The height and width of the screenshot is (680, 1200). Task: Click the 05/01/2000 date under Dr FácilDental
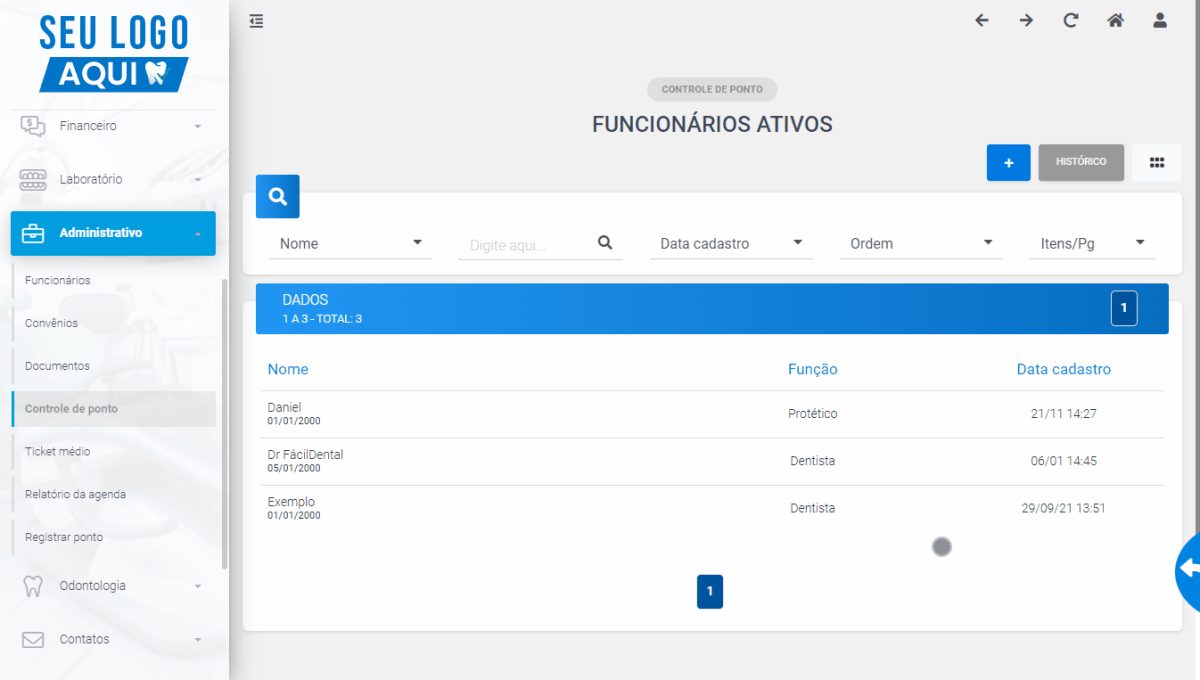click(x=294, y=469)
